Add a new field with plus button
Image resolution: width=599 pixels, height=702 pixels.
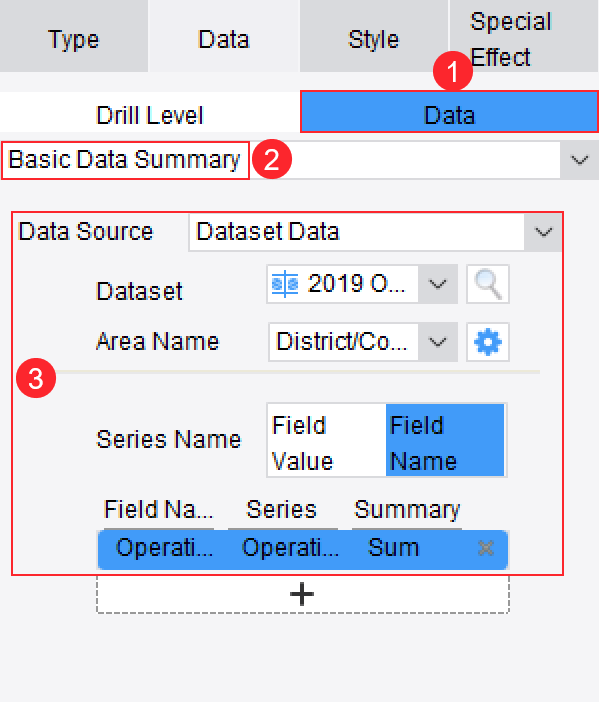(x=303, y=594)
